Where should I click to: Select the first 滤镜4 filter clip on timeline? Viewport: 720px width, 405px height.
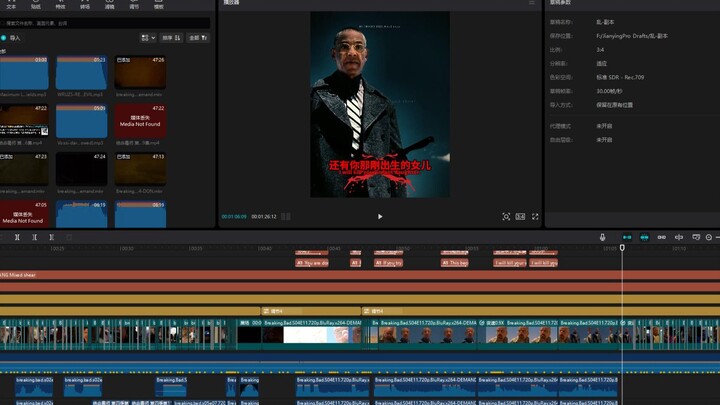(x=310, y=311)
